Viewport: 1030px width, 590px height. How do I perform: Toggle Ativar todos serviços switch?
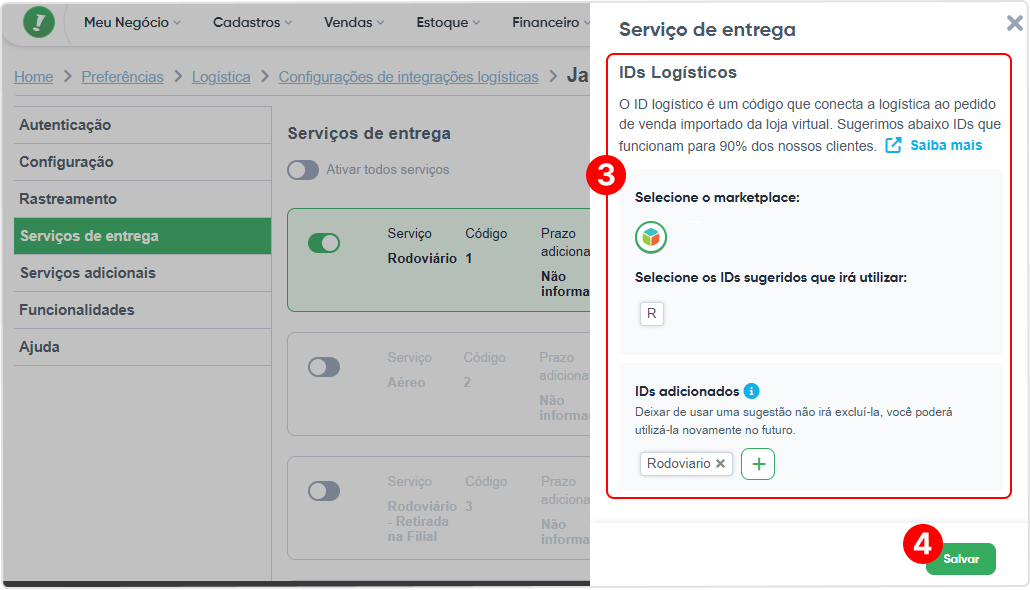(x=303, y=170)
